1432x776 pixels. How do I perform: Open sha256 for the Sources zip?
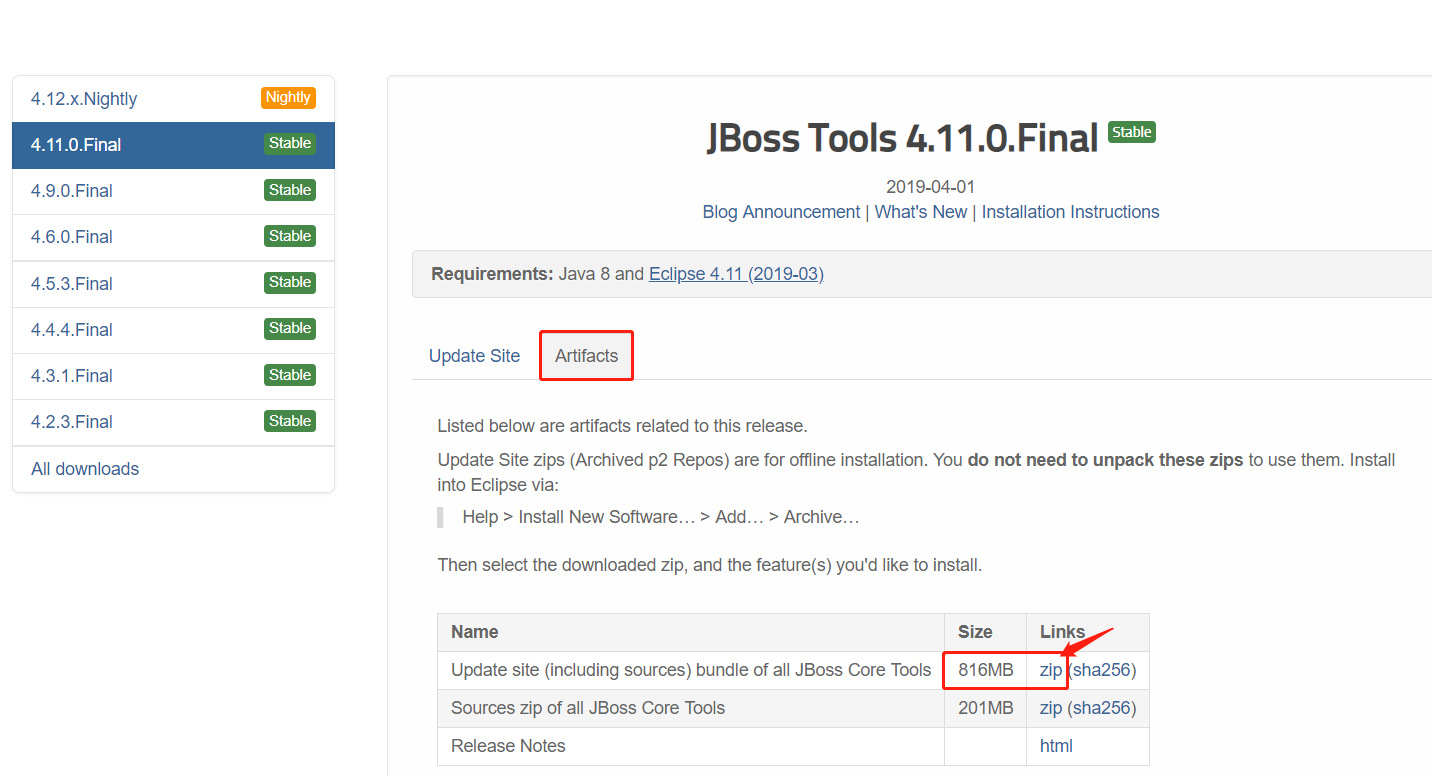coord(1101,708)
